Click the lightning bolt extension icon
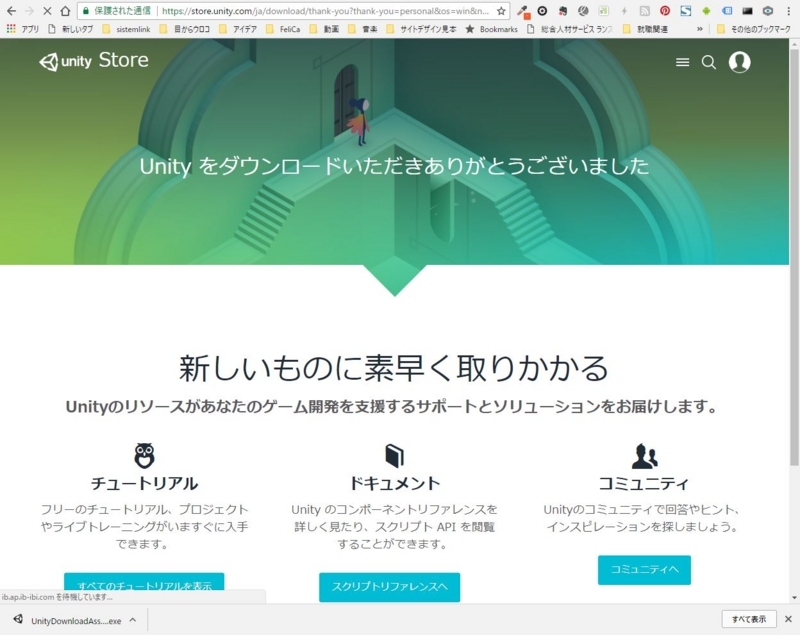This screenshot has height=635, width=800. pos(624,11)
